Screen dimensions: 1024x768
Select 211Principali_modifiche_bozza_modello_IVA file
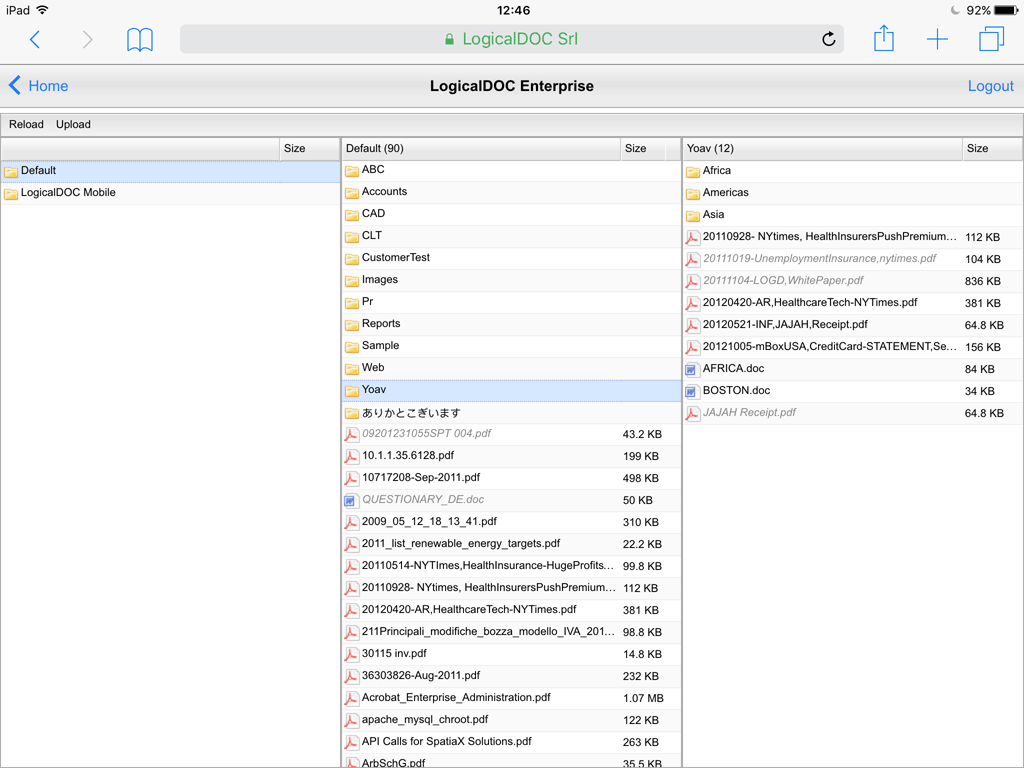(511, 632)
